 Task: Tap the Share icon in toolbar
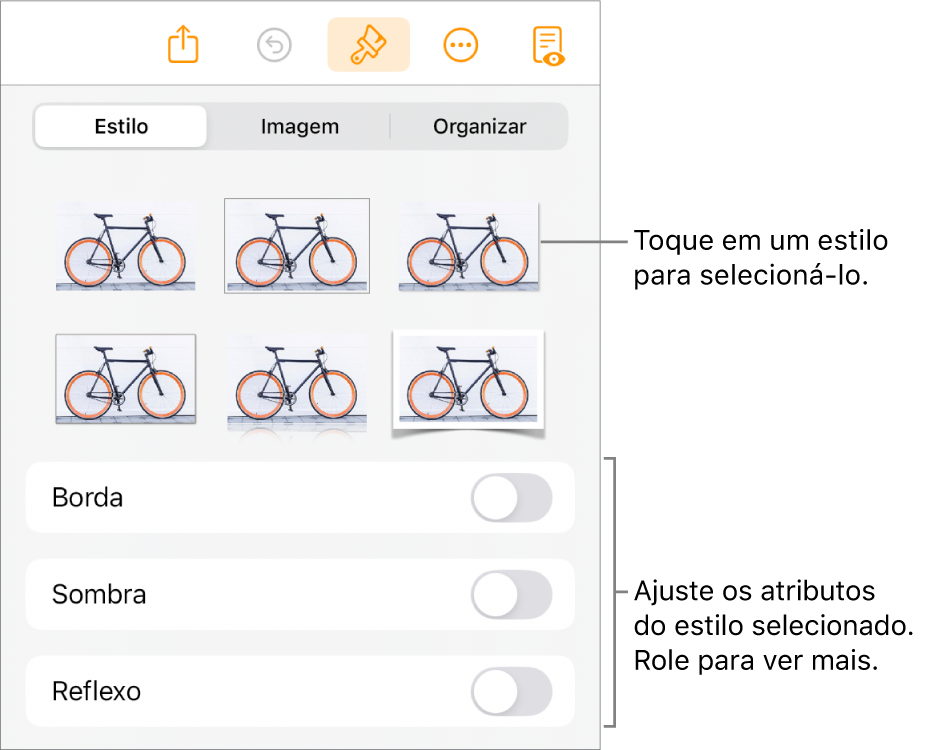[184, 45]
